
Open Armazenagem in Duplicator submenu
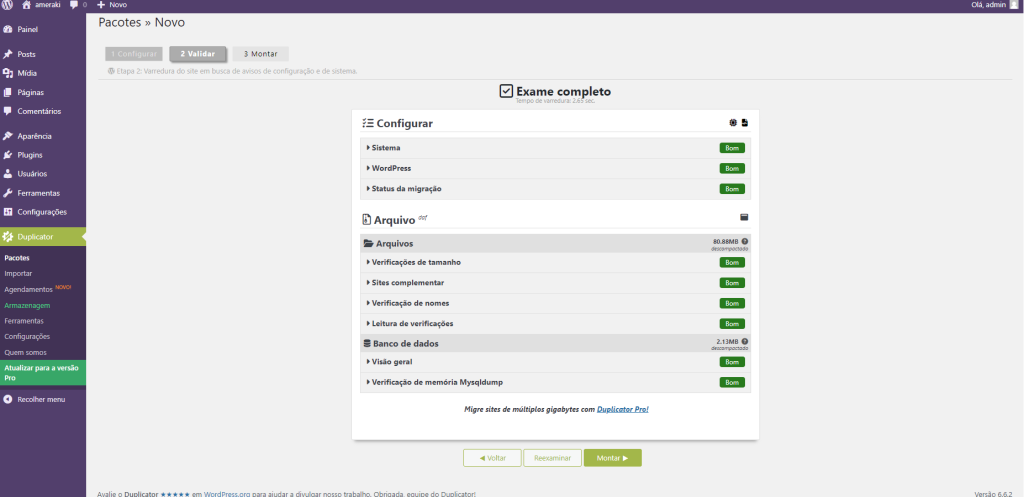27,305
